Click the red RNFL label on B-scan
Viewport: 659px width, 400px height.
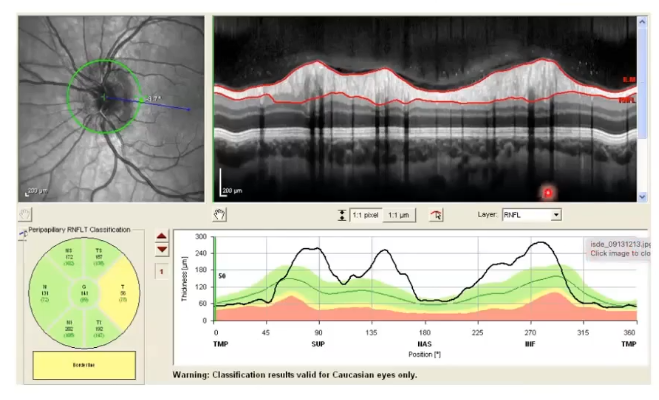tap(627, 100)
